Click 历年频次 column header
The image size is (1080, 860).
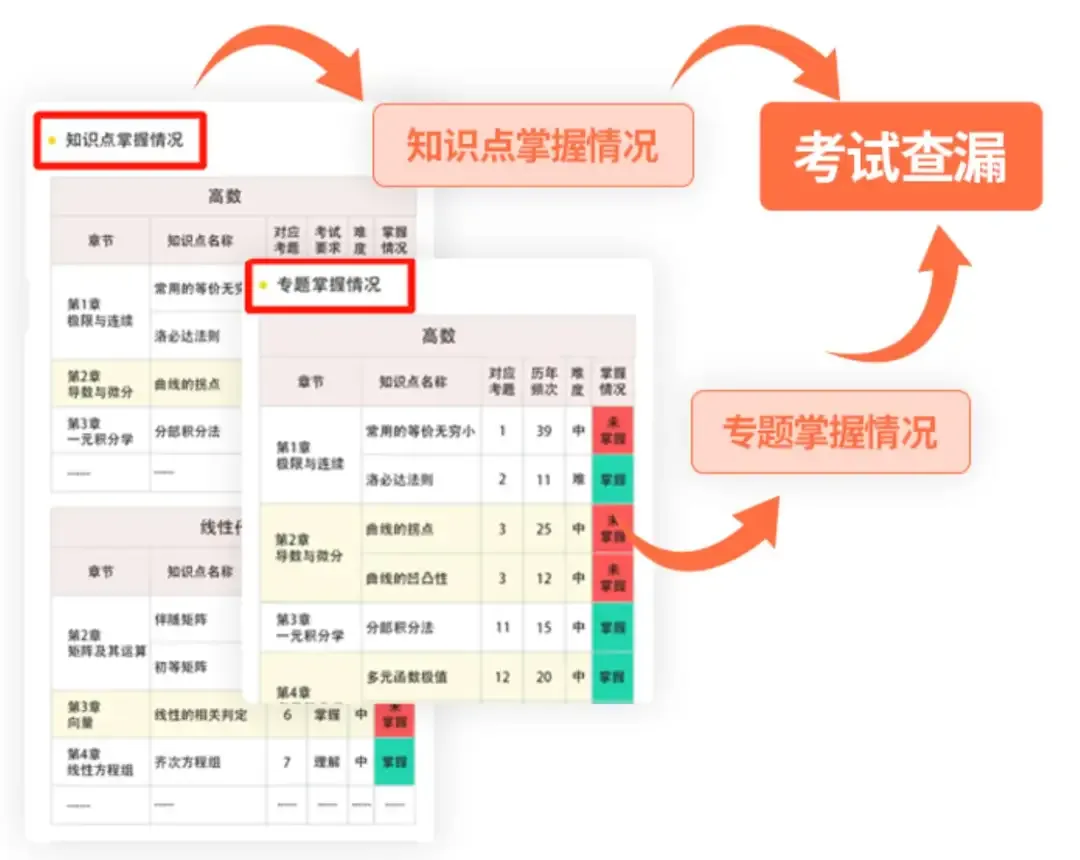[543, 381]
